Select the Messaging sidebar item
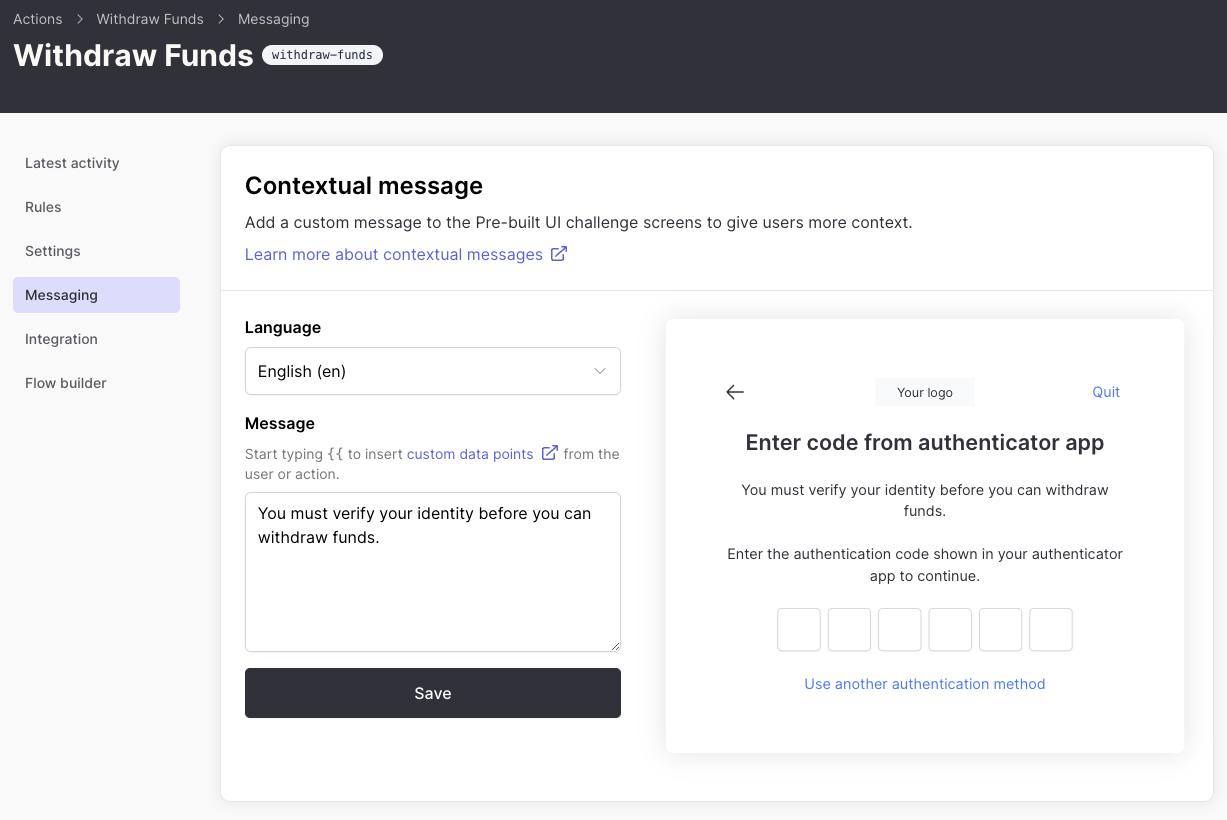 (96, 295)
